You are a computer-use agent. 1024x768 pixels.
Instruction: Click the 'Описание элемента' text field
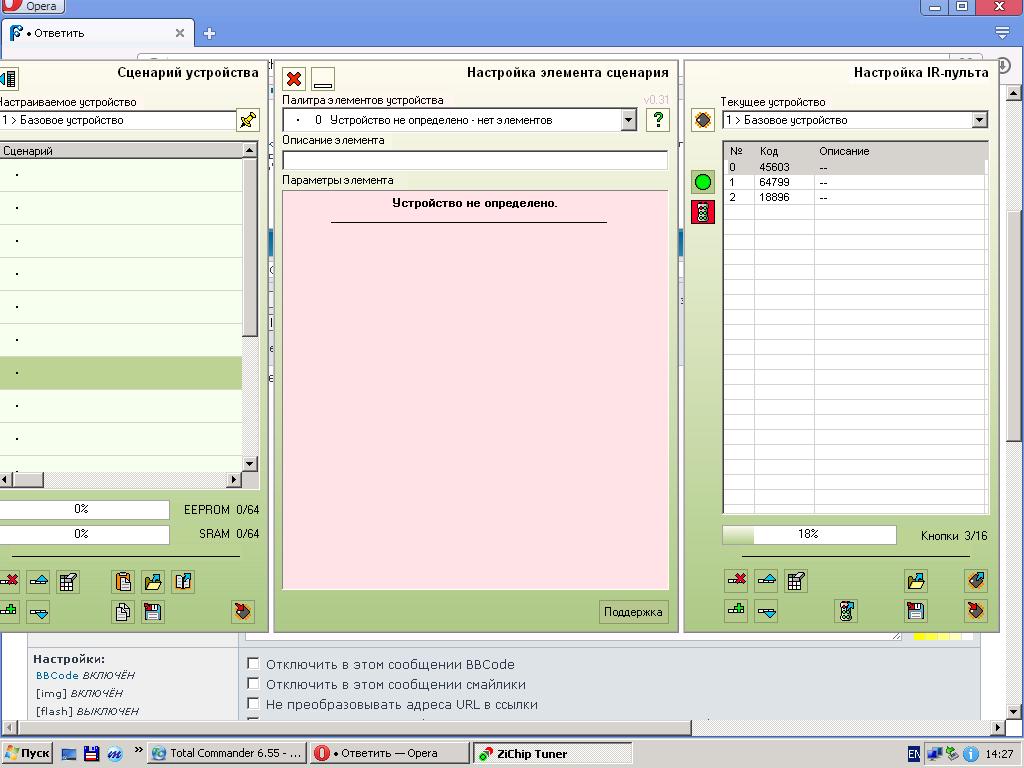click(475, 160)
